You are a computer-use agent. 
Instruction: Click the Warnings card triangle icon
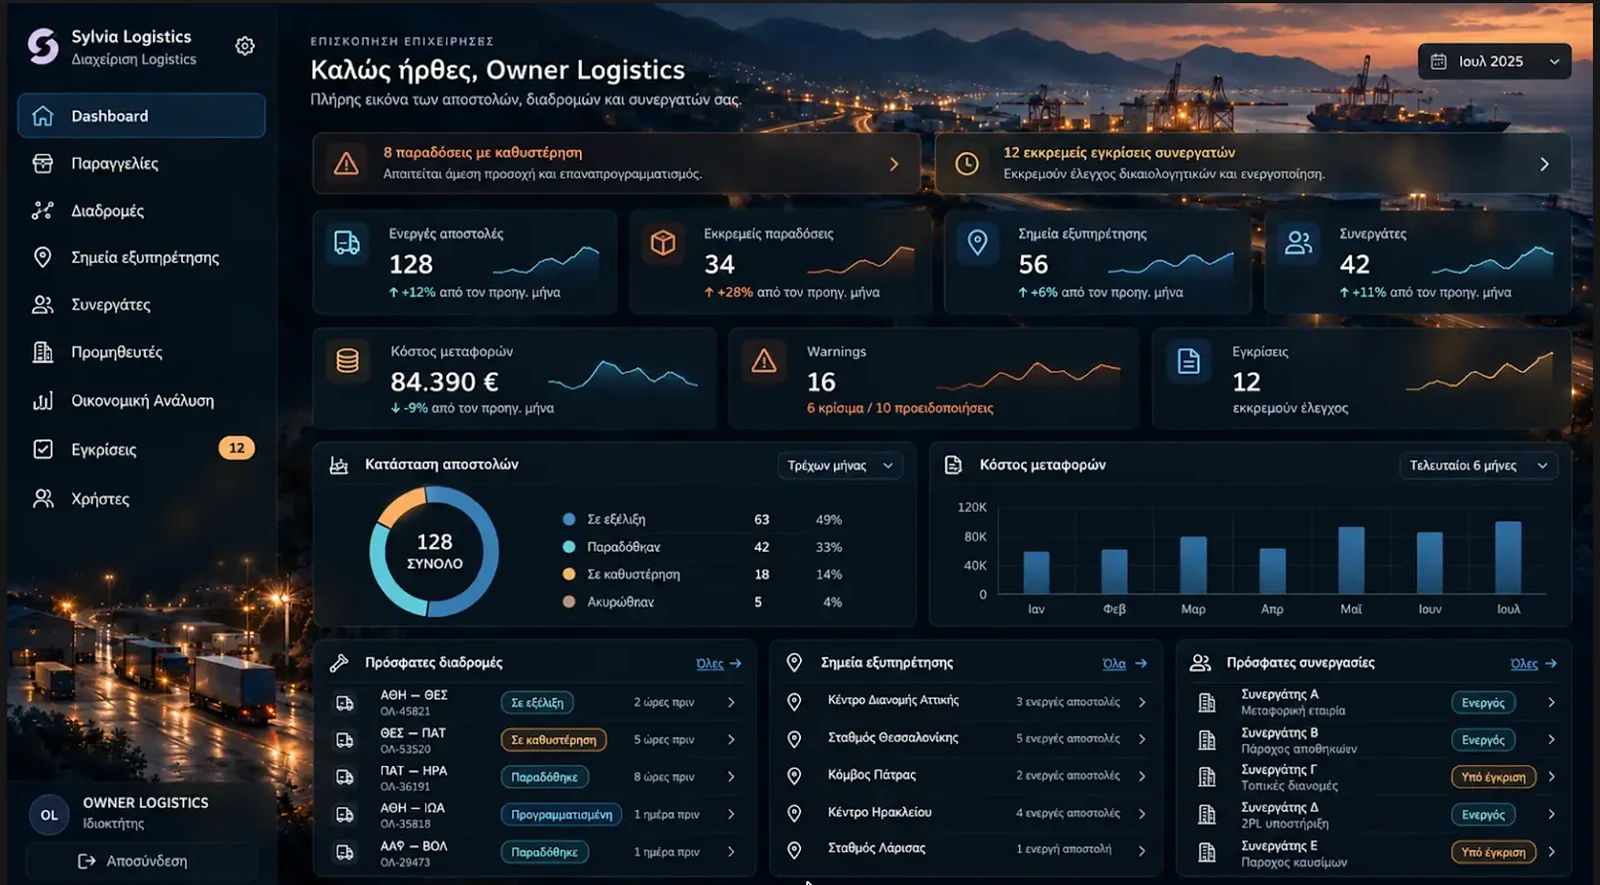(x=764, y=361)
